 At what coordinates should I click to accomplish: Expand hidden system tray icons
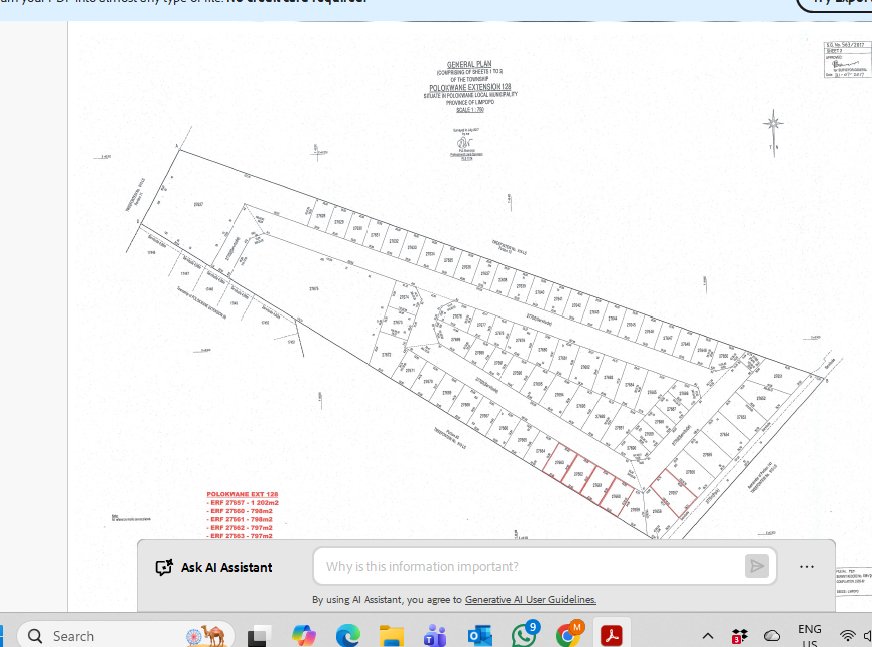pos(708,635)
